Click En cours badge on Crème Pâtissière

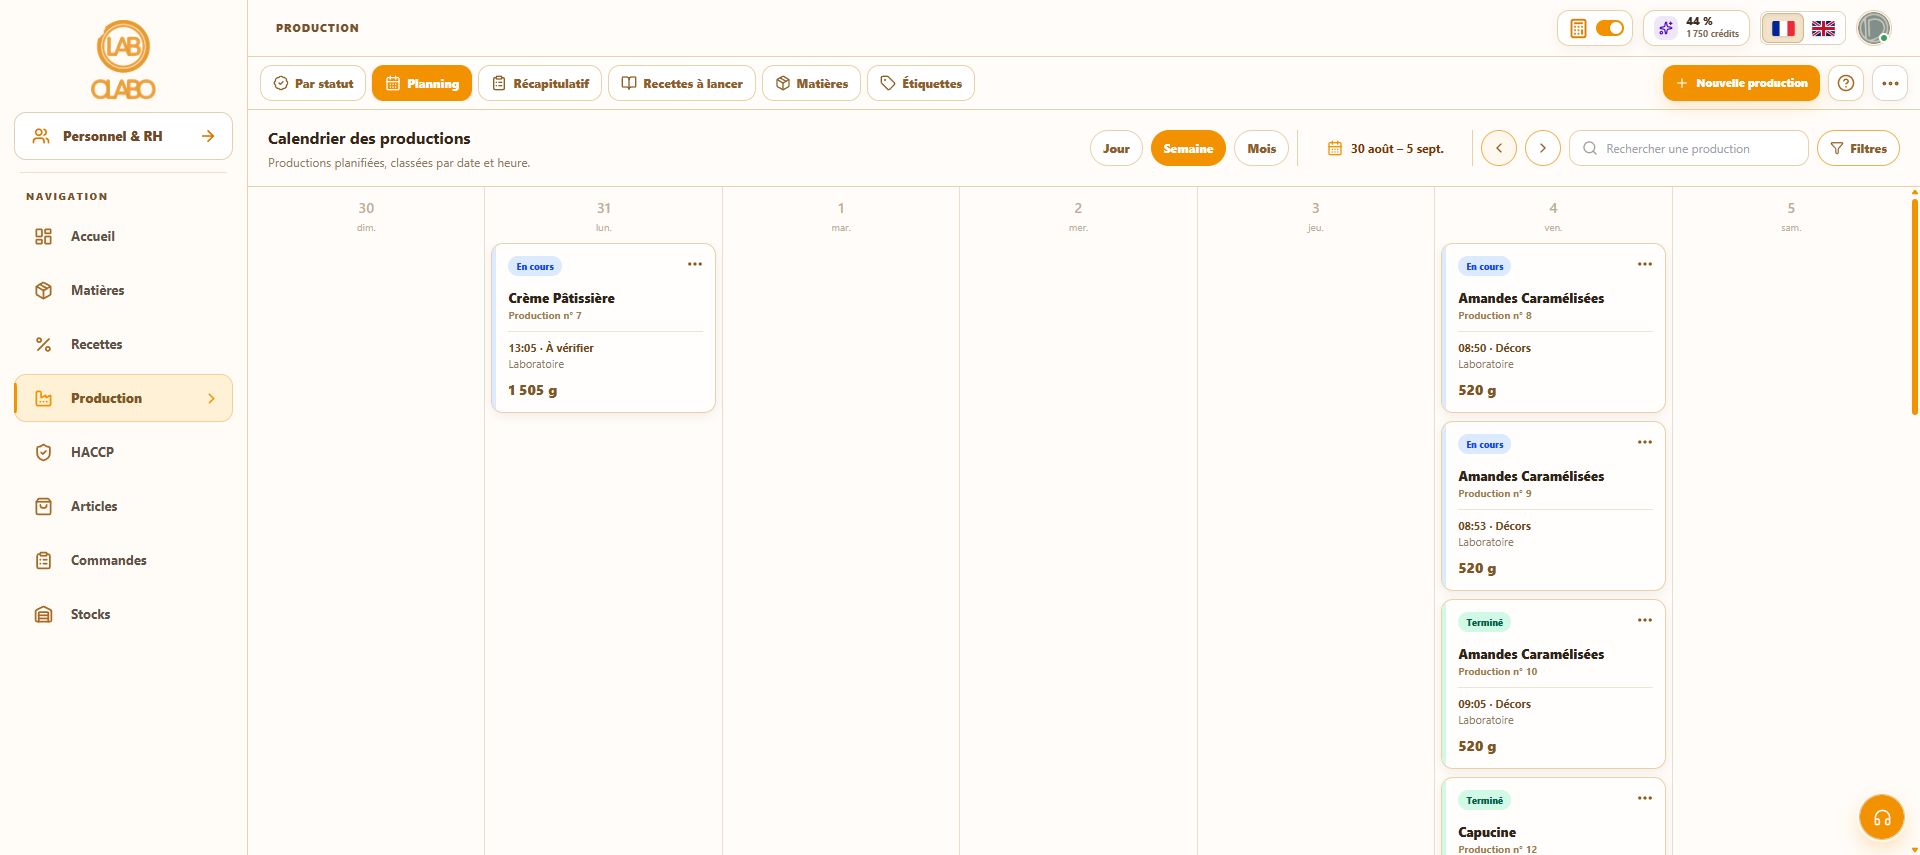tap(535, 267)
